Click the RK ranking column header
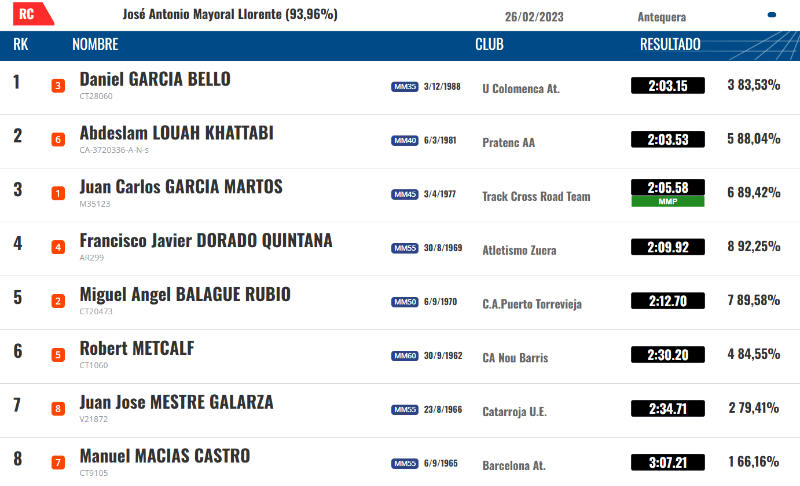800x486 pixels. [x=20, y=44]
